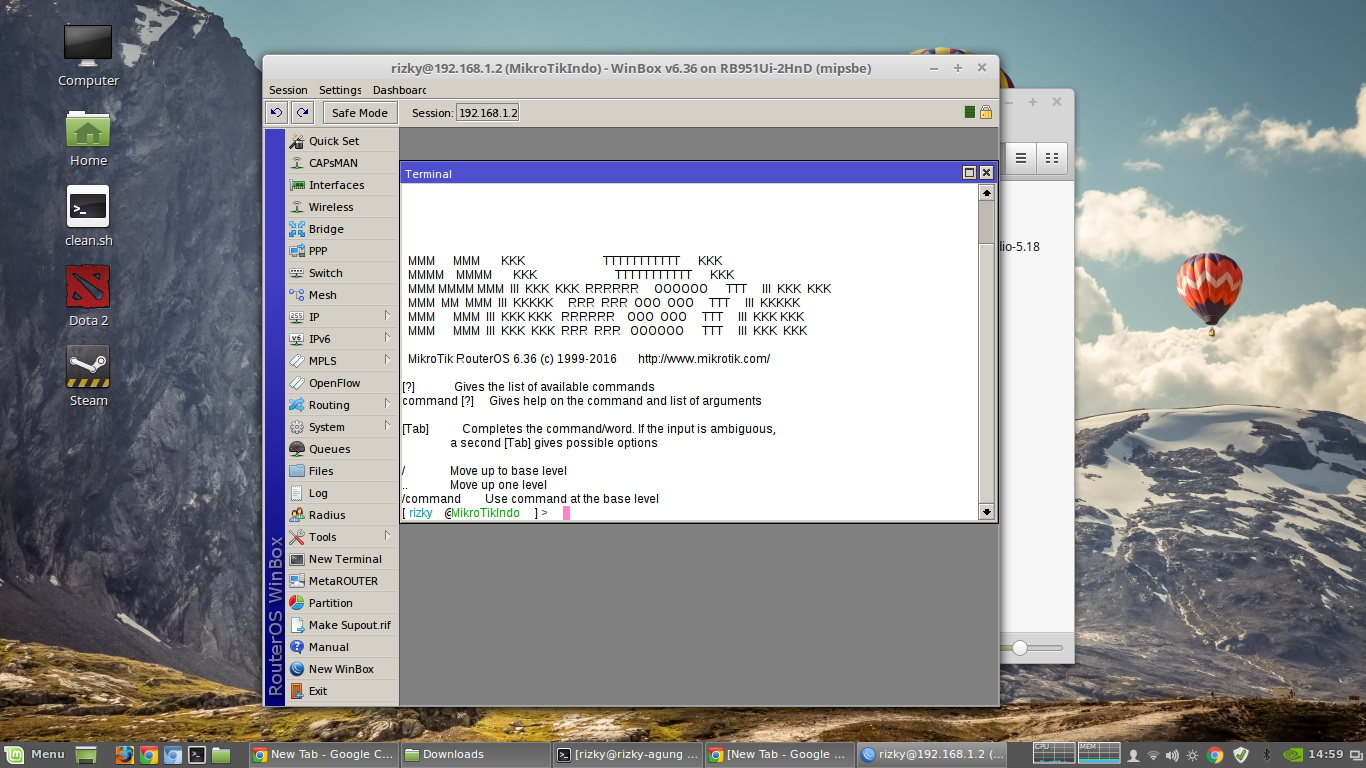Open the Session menu
The width and height of the screenshot is (1366, 768).
[288, 89]
